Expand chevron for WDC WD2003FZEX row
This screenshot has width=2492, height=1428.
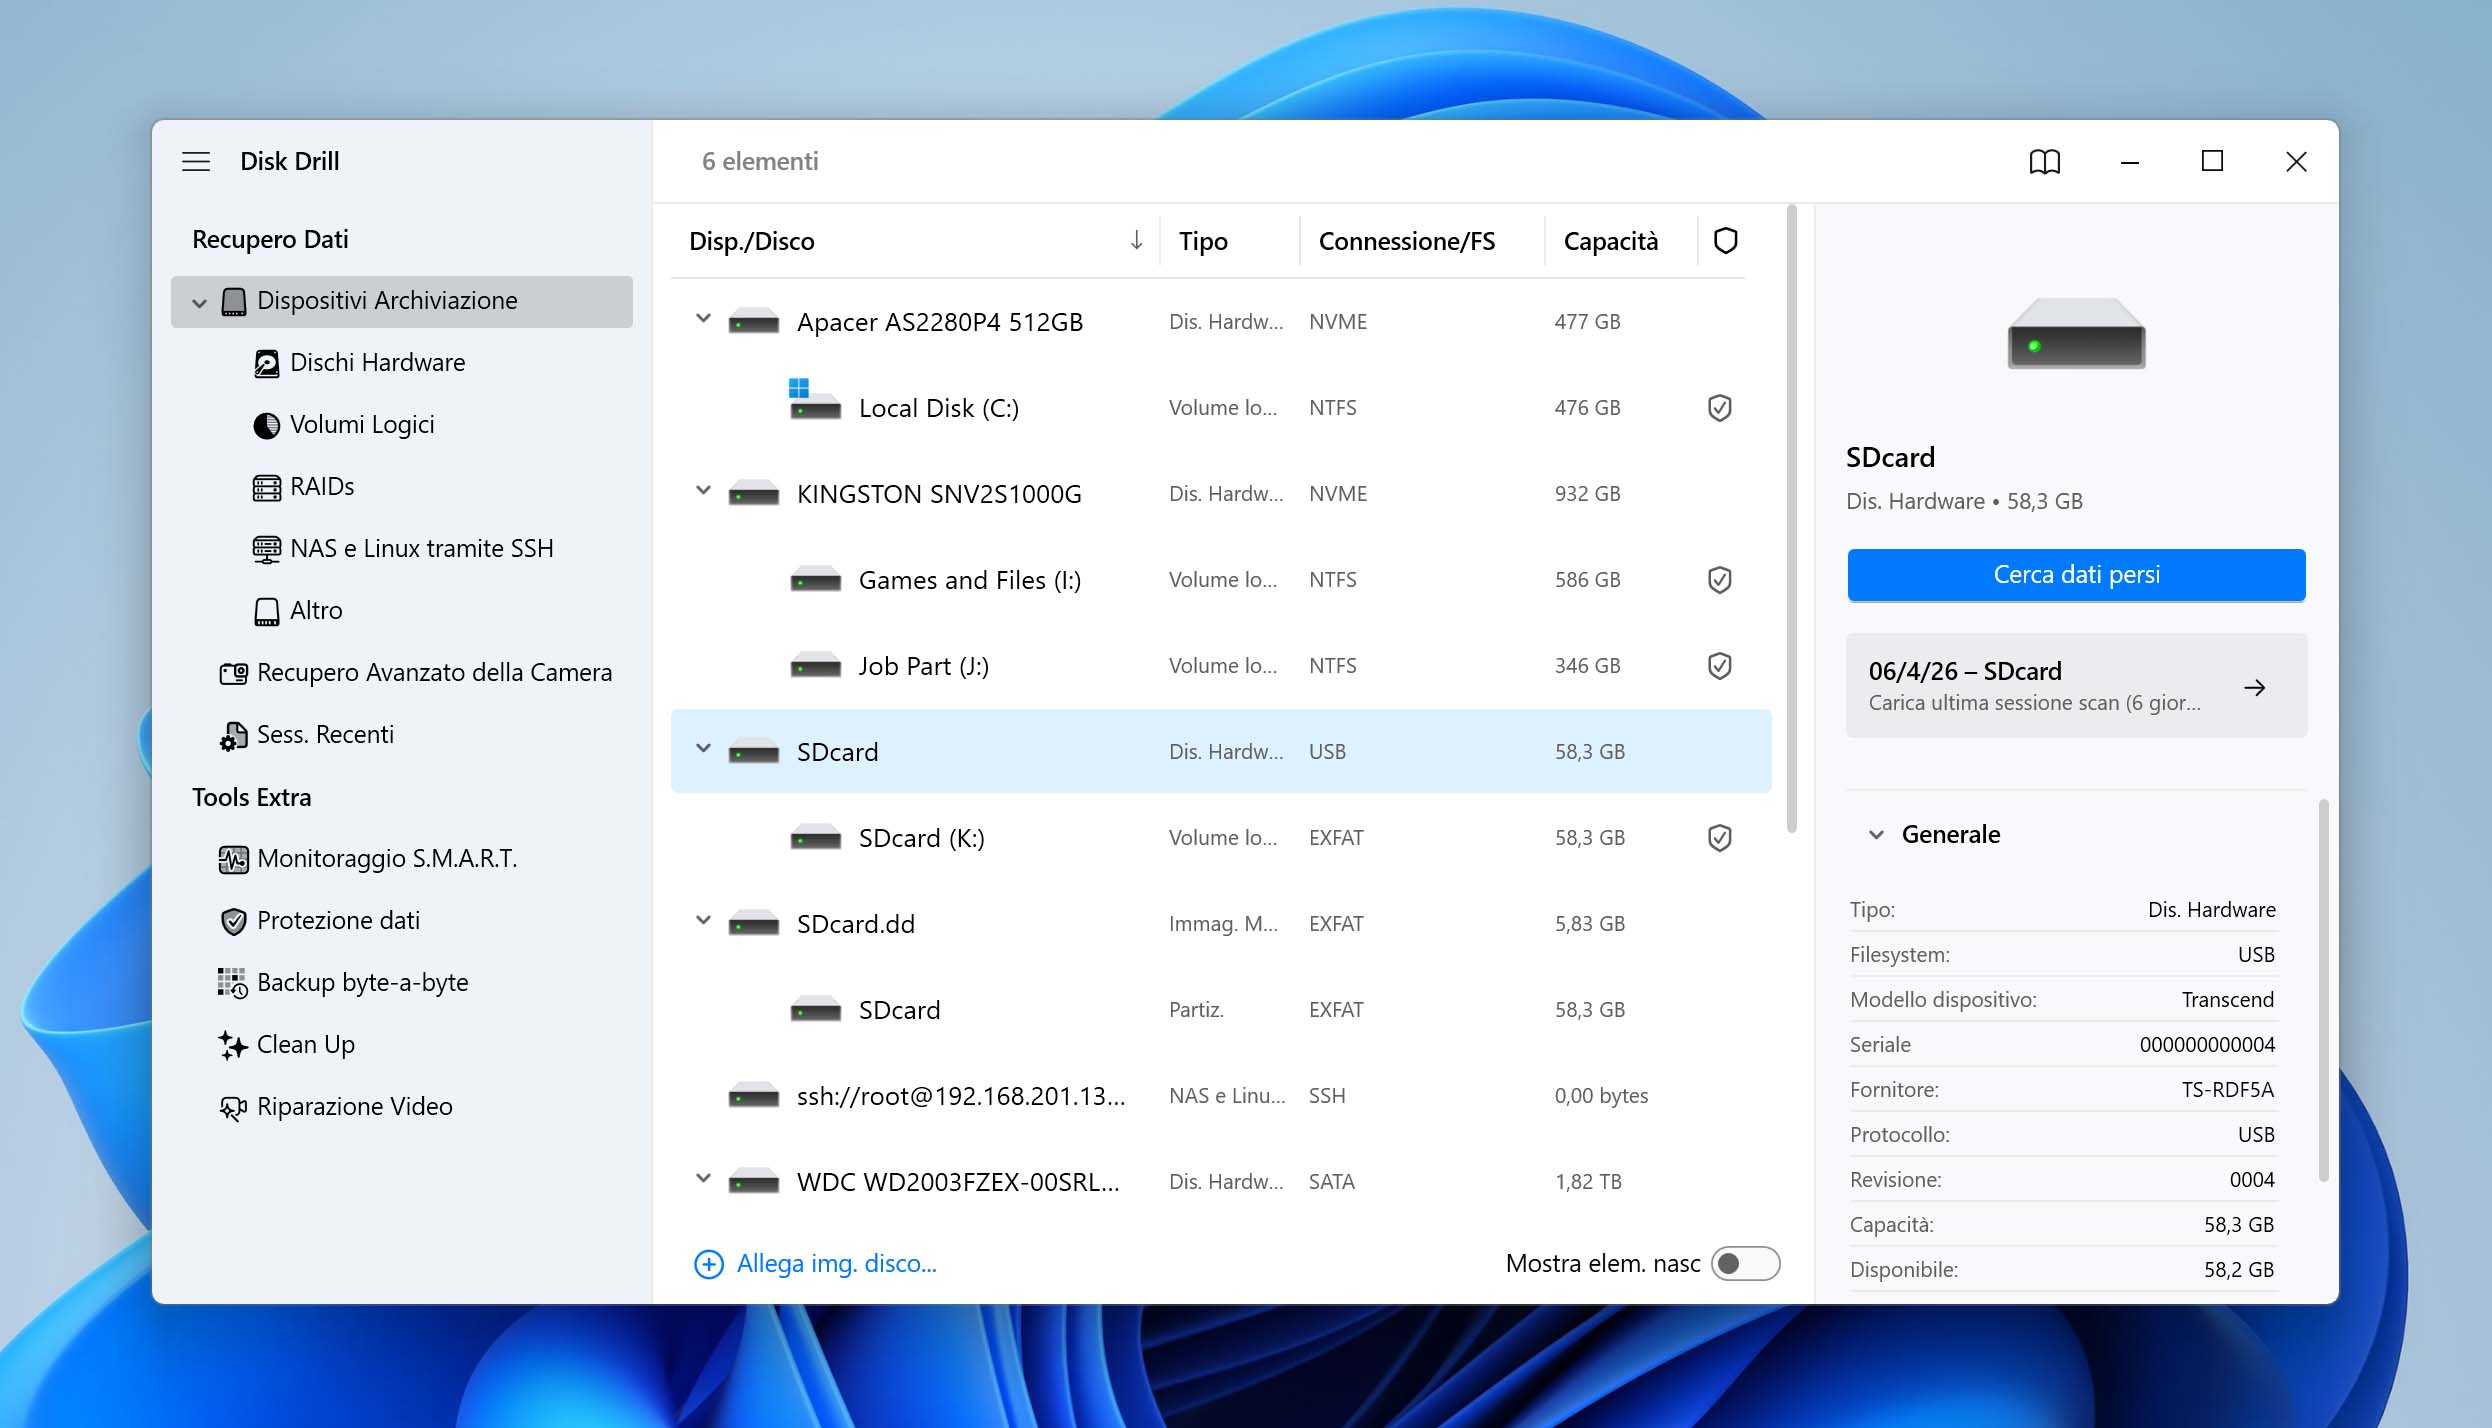[x=703, y=1179]
